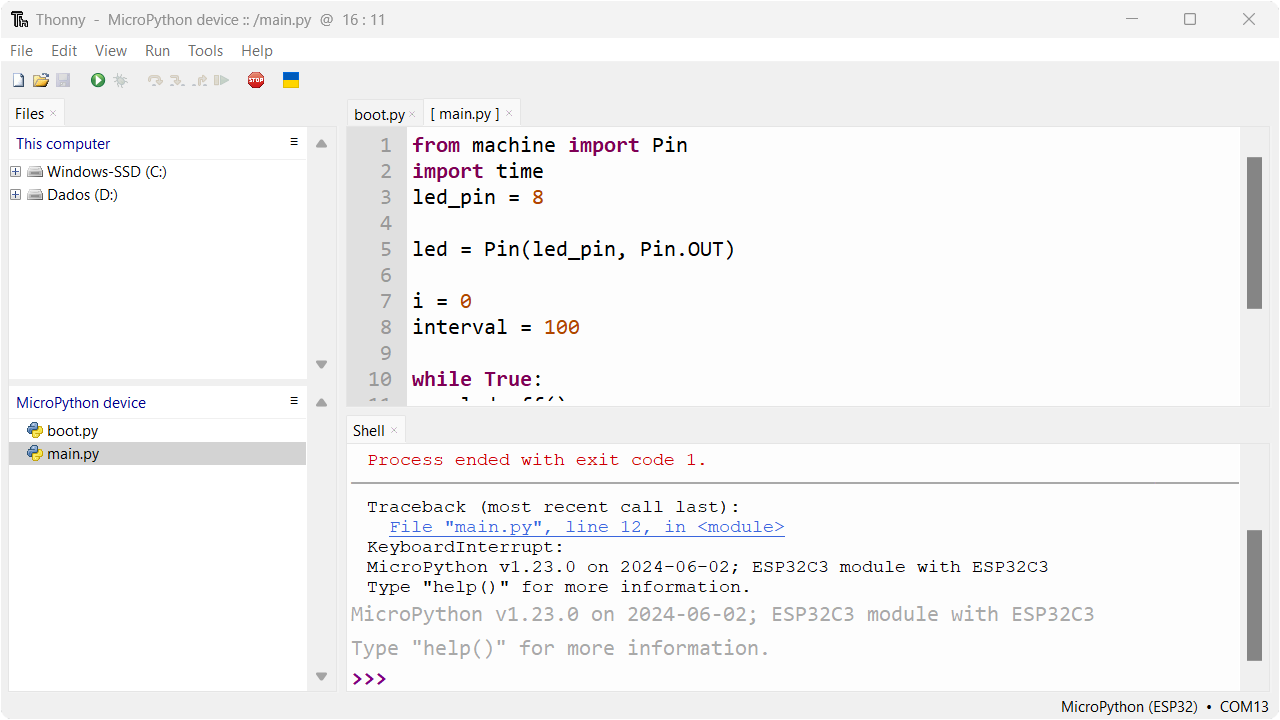Stop/Restart the backend with the stop sign icon
Viewport: 1280px width, 720px height.
(255, 80)
